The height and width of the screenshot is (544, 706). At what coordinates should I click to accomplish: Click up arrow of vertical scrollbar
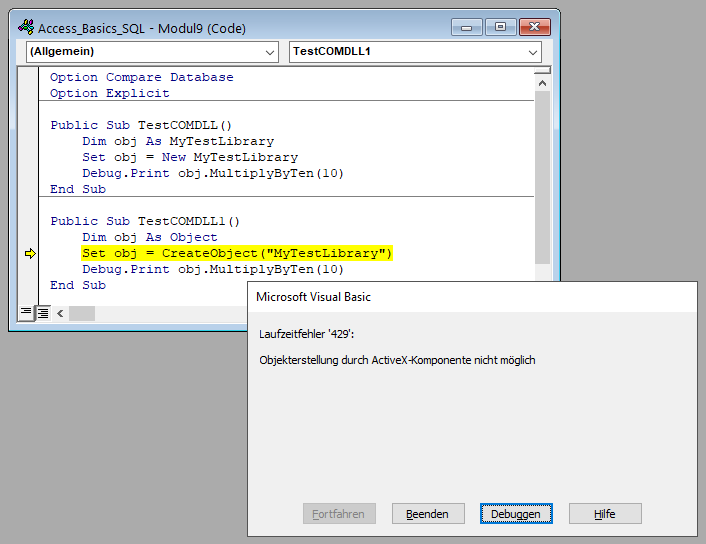point(543,76)
